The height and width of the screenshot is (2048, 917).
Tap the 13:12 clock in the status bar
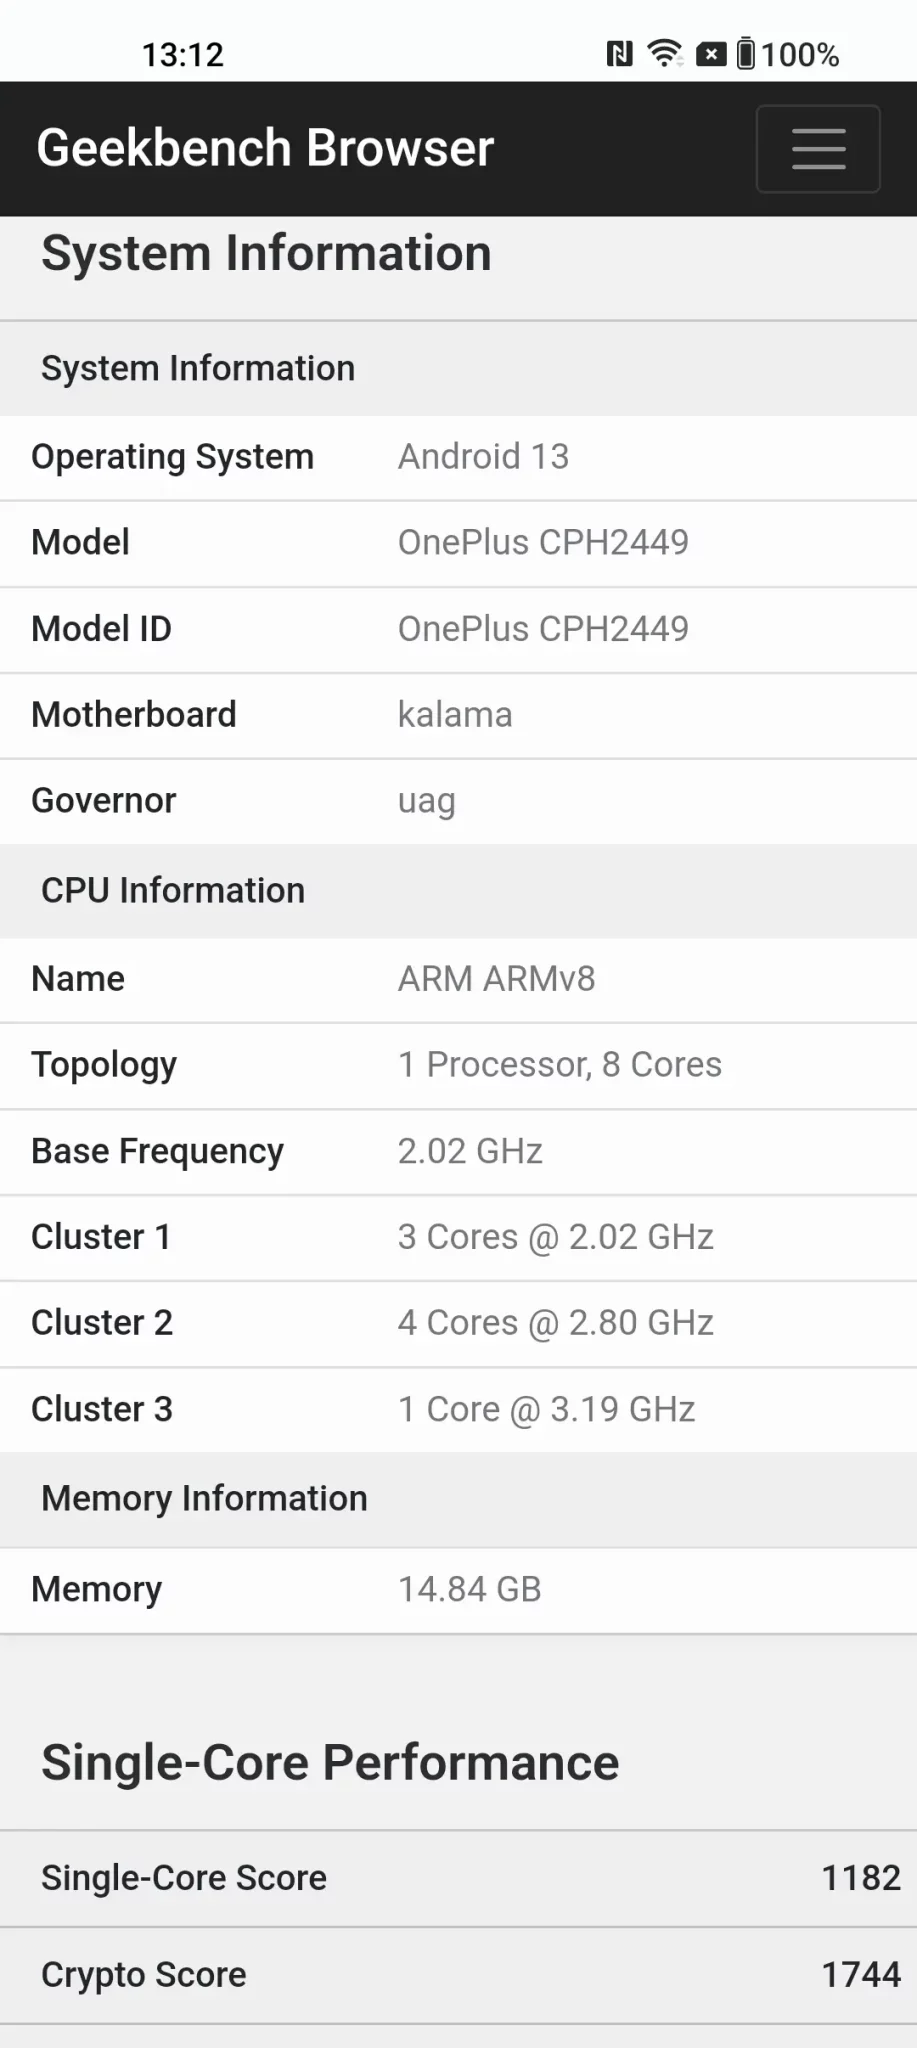[x=182, y=54]
